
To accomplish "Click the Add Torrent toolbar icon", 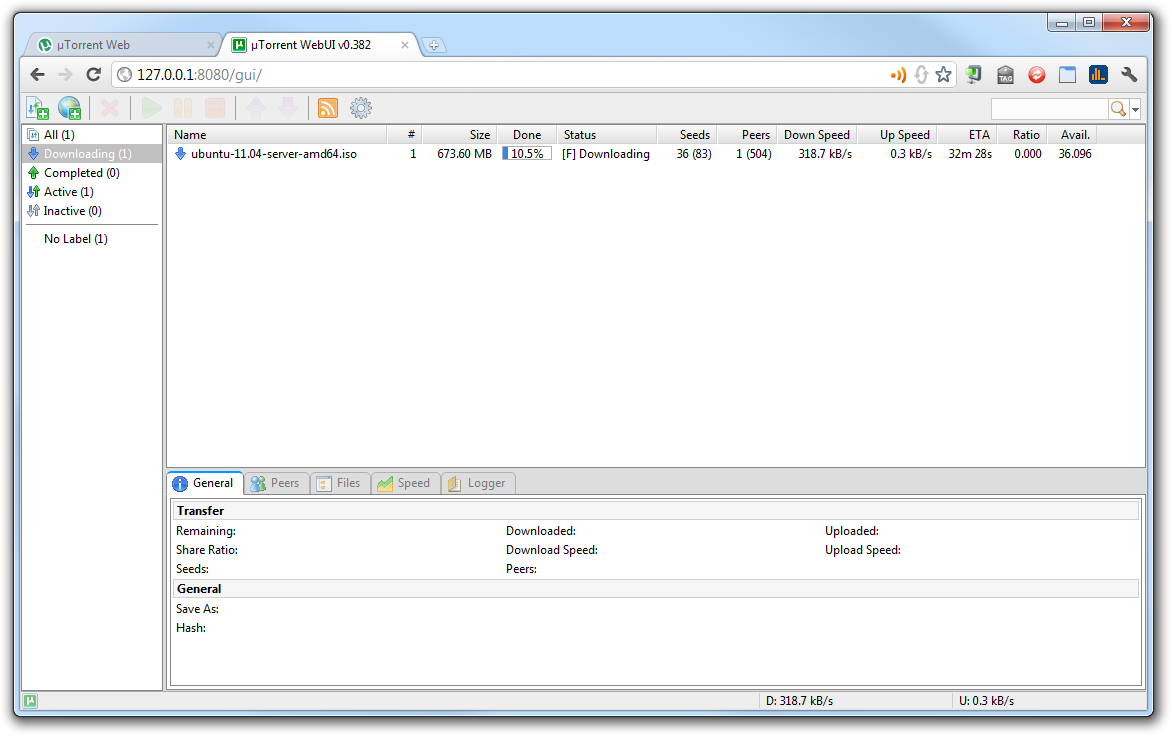I will pyautogui.click(x=37, y=108).
